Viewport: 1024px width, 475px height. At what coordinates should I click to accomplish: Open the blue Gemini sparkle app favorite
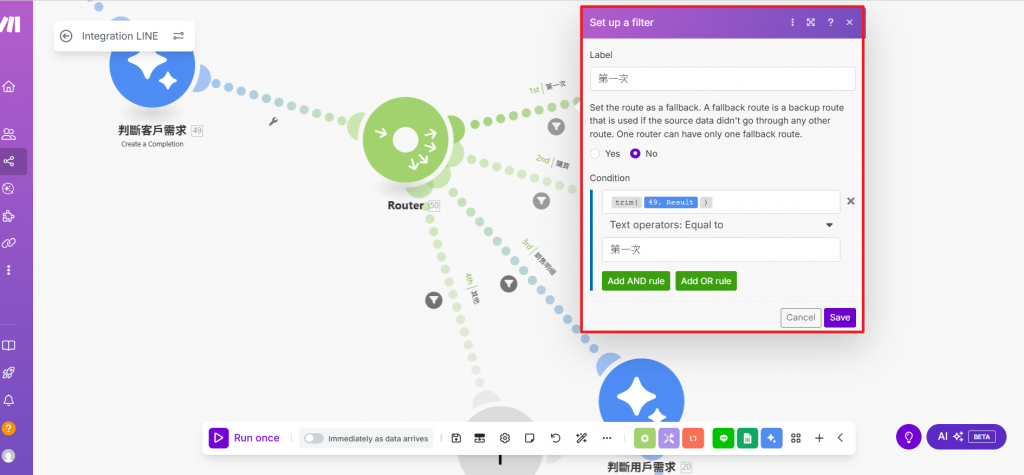point(771,438)
